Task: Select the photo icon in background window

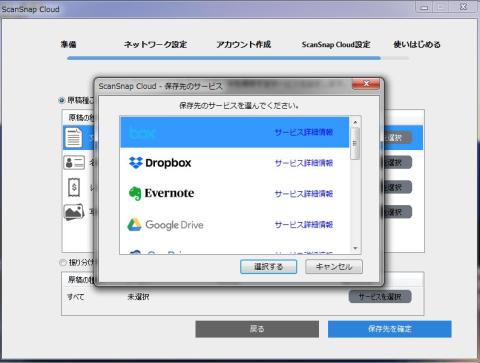Action: coord(74,212)
